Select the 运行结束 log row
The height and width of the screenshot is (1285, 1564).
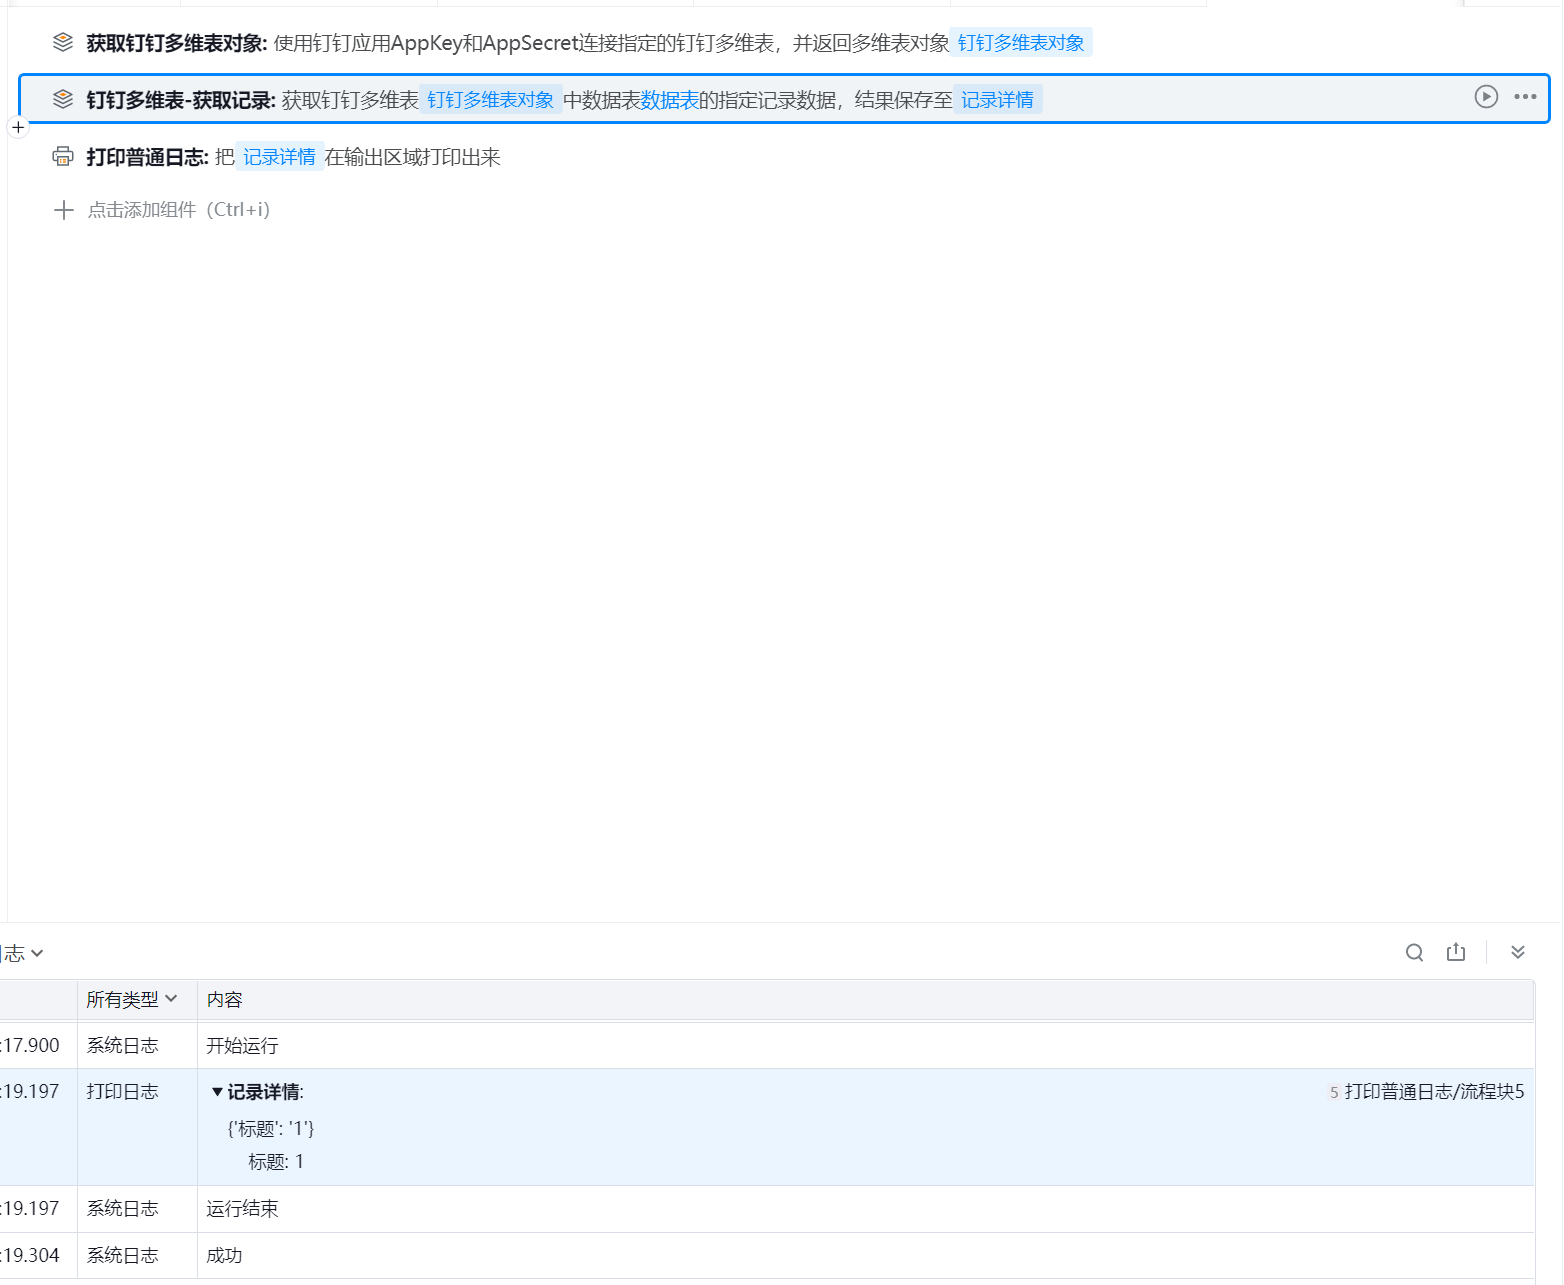pyautogui.click(x=242, y=1209)
